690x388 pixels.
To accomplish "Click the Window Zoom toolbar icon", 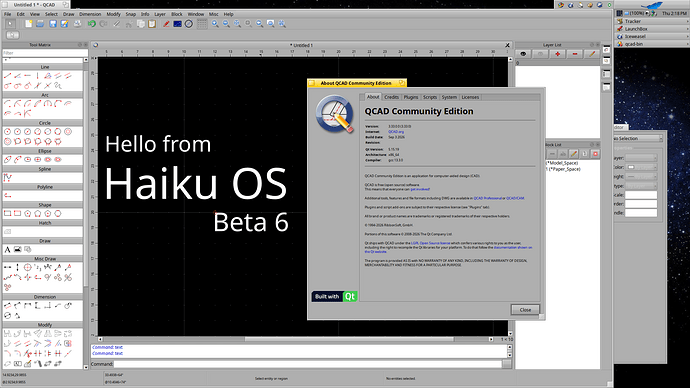I will click(x=271, y=24).
